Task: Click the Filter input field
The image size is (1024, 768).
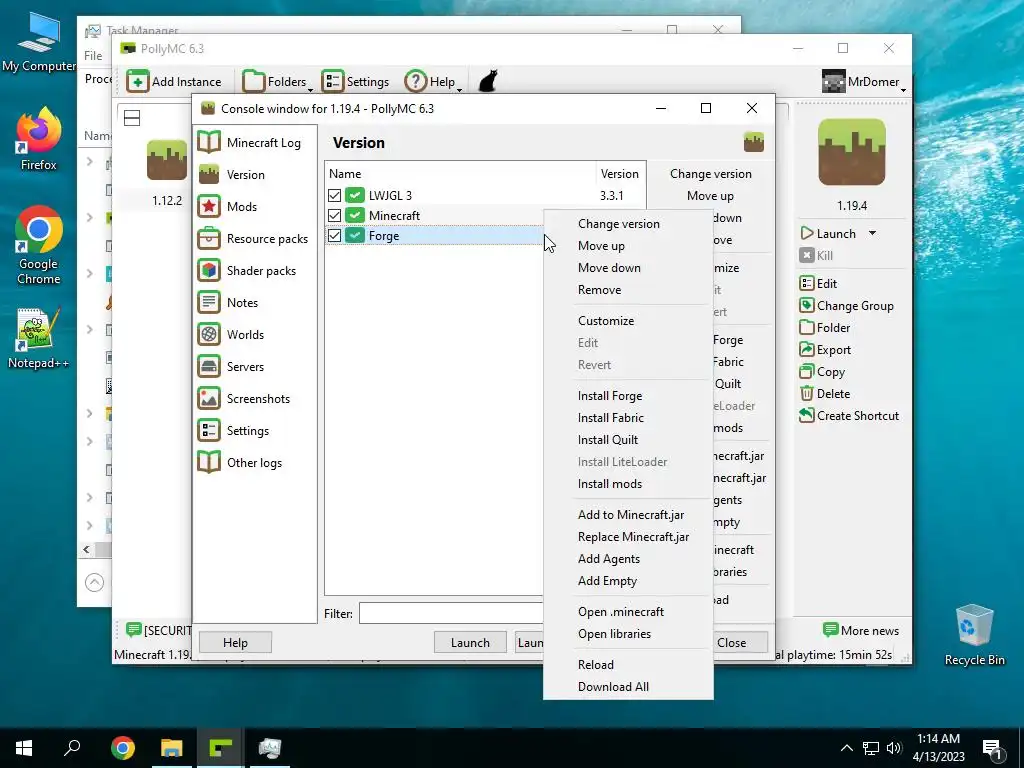Action: click(451, 613)
